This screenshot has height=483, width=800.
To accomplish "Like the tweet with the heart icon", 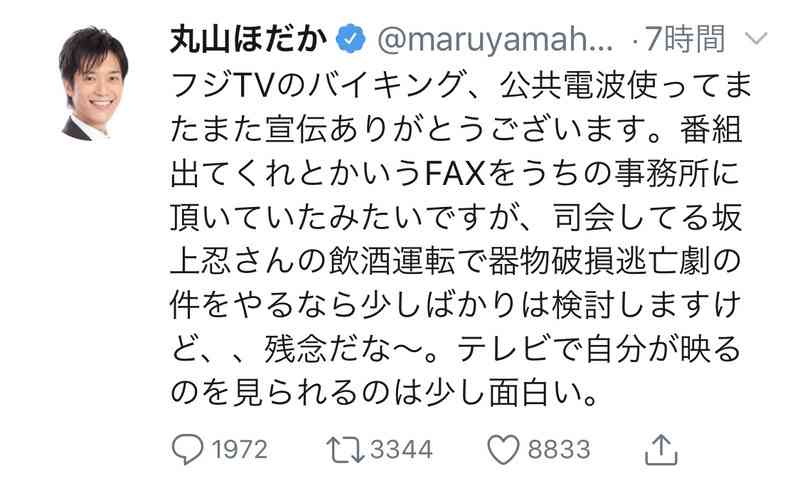I will (x=503, y=449).
